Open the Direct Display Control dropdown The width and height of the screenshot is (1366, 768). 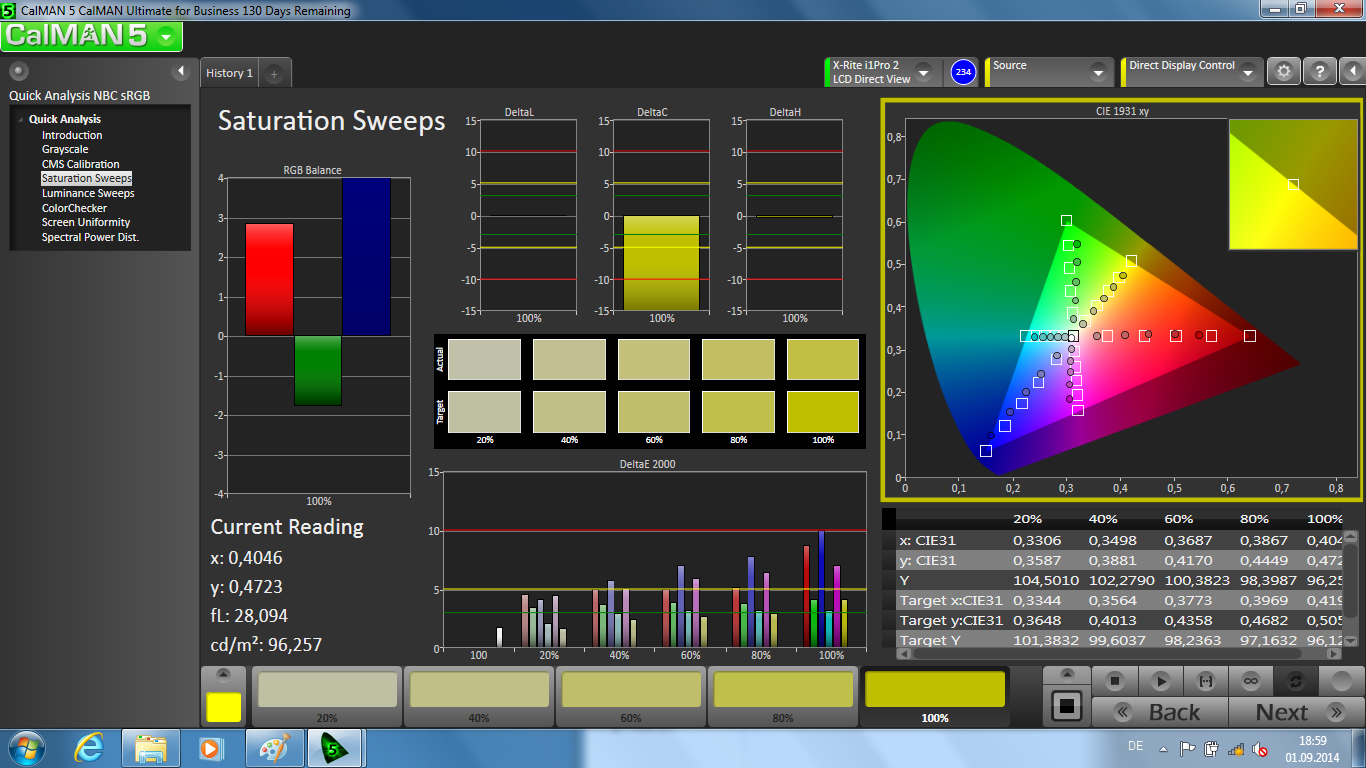(1247, 72)
